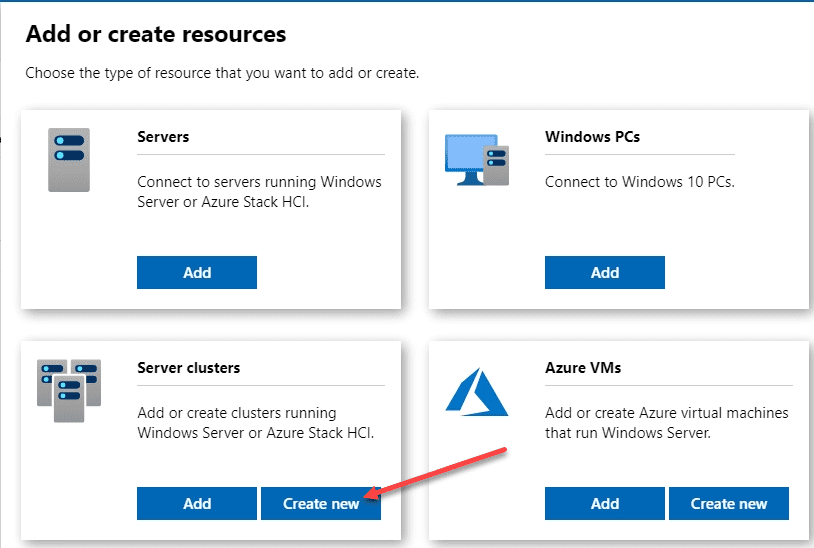The width and height of the screenshot is (814, 548).
Task: Click the Servers tower icon
Action: coord(69,159)
